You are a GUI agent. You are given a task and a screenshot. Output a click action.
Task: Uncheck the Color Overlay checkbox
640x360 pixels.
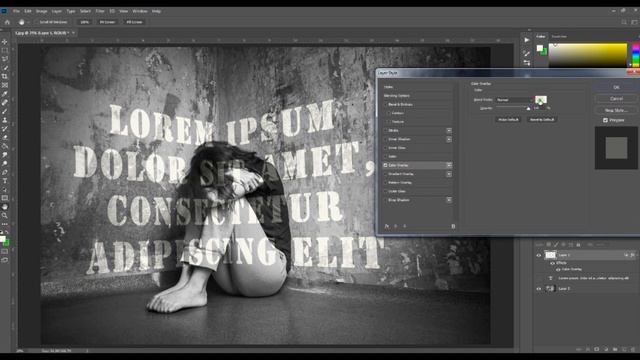click(x=385, y=165)
